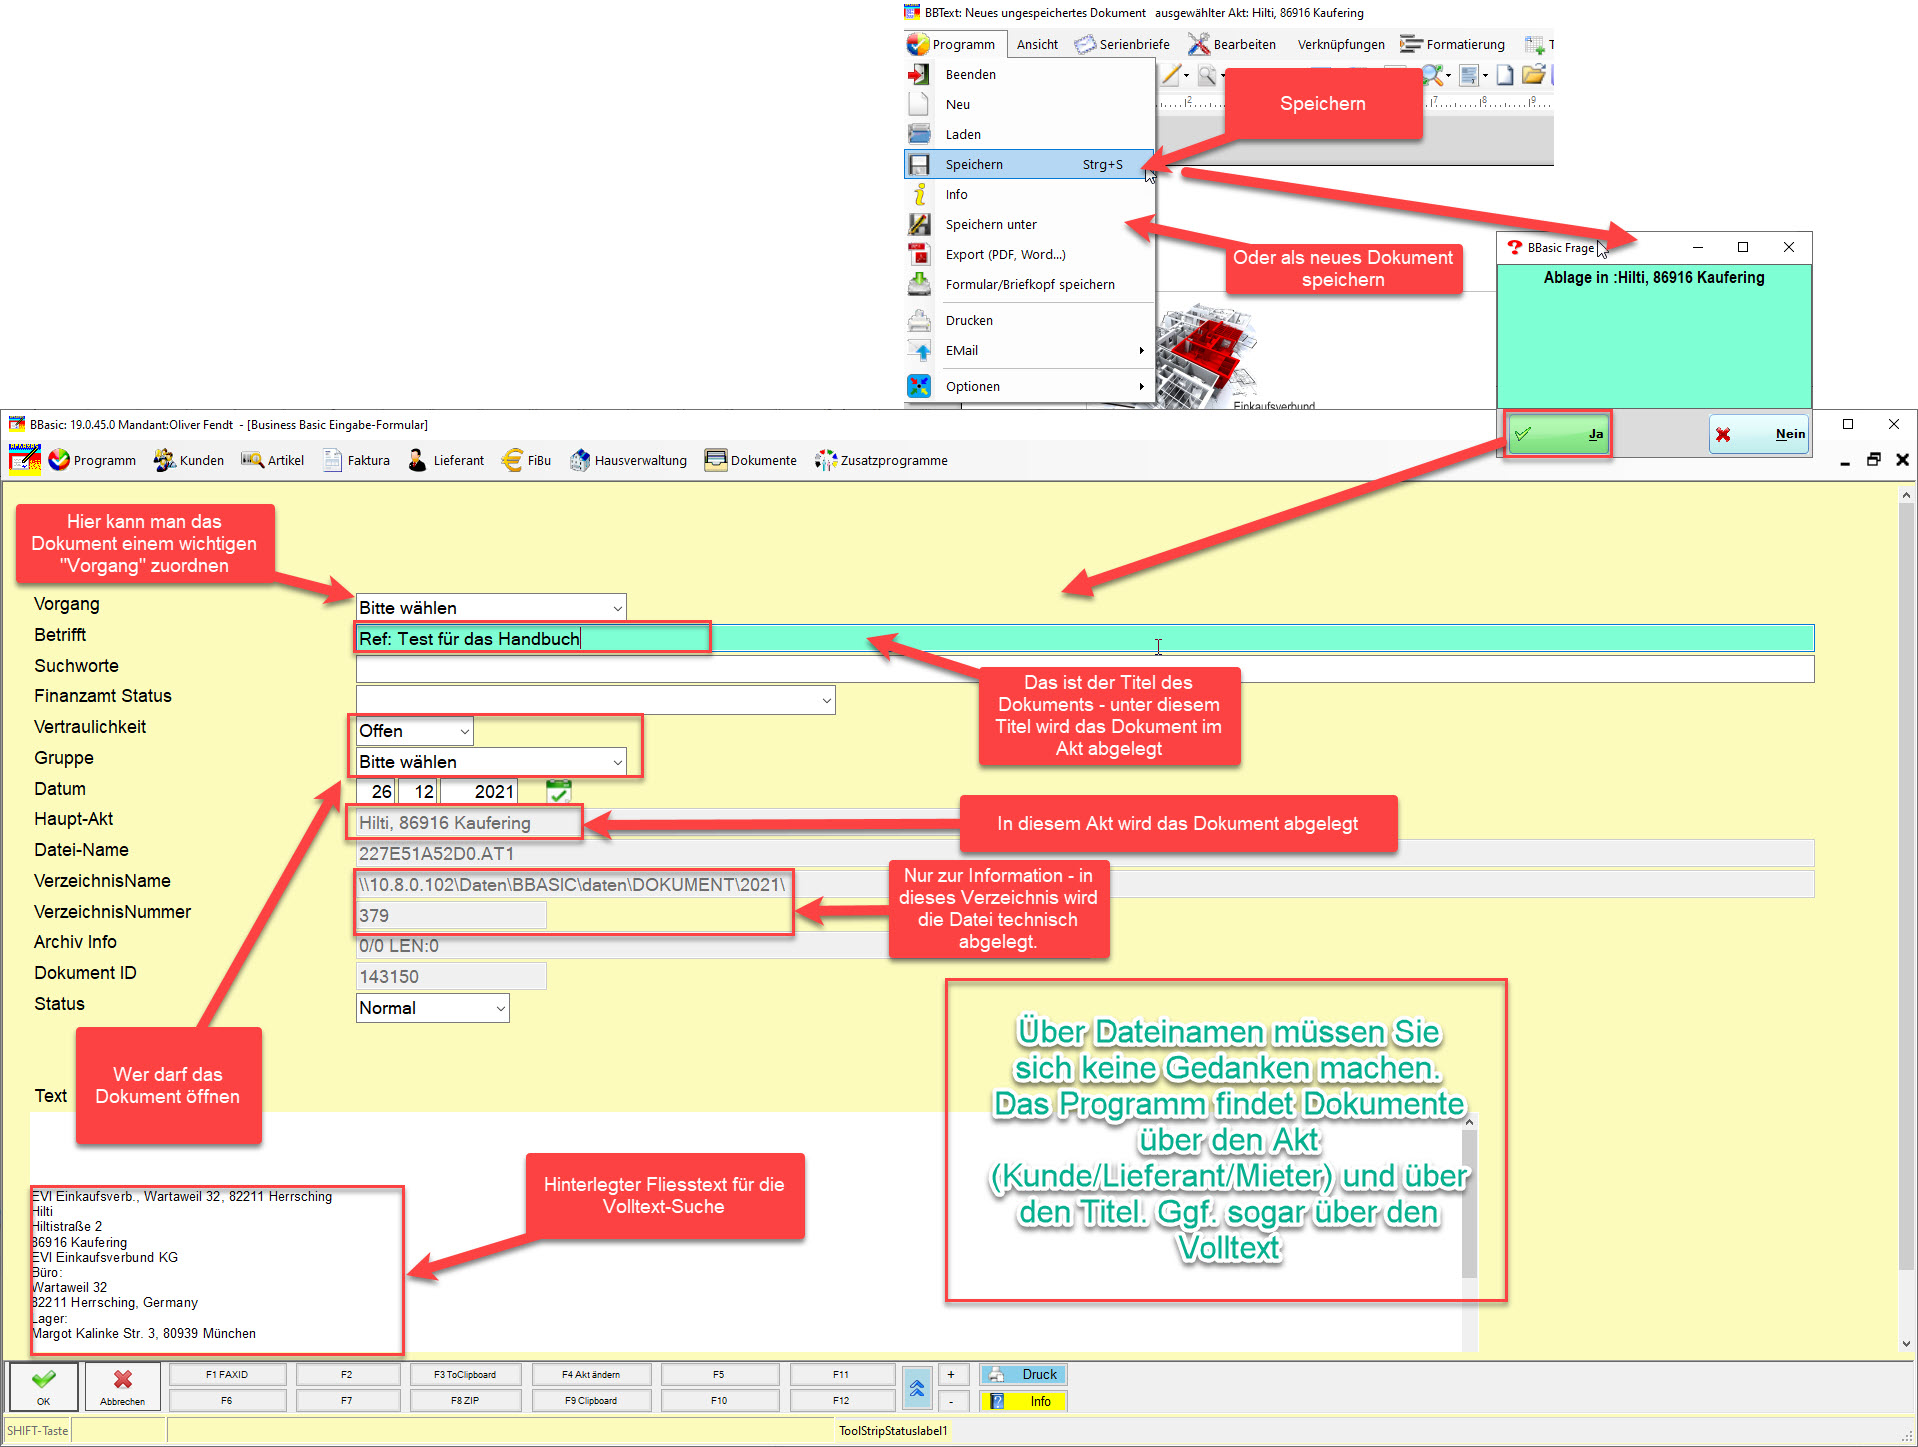This screenshot has height=1447, width=1918.
Task: Open the Bearbeiten menu in BBText
Action: [1232, 45]
